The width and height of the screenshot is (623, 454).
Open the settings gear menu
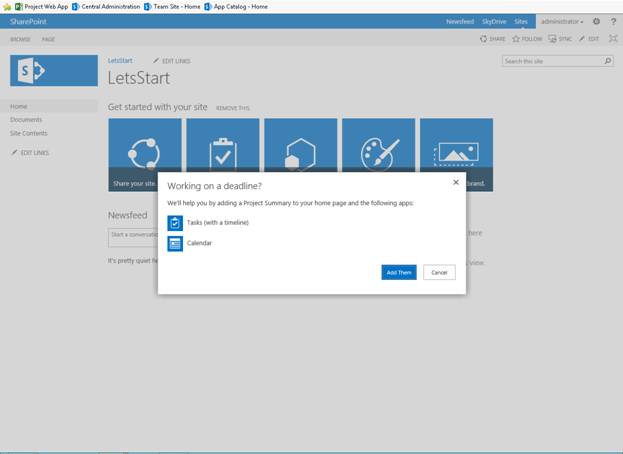(596, 21)
